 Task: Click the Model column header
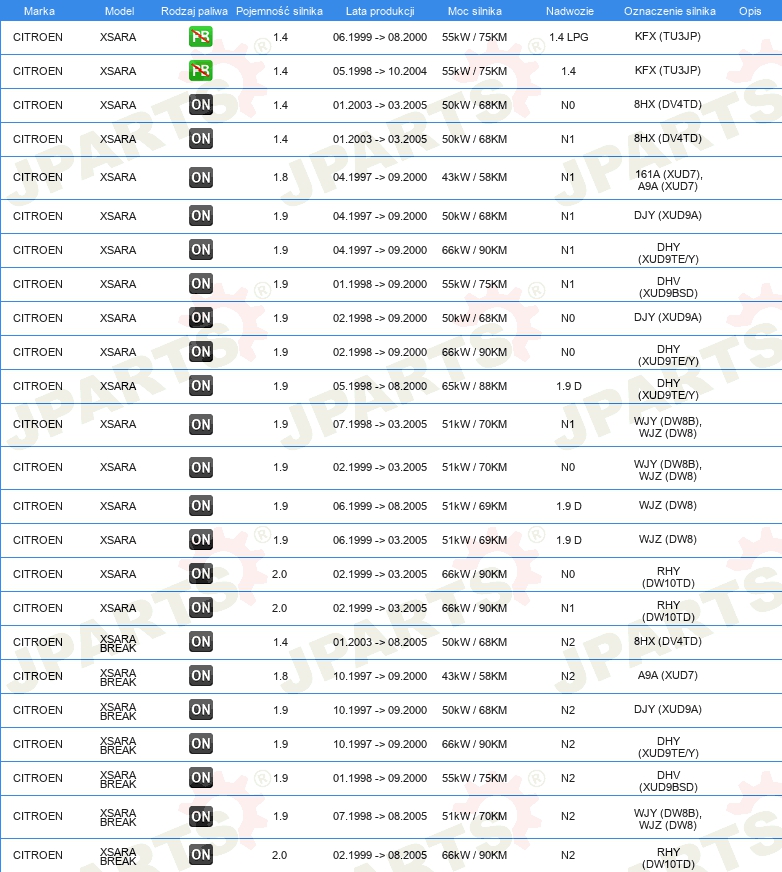(120, 11)
